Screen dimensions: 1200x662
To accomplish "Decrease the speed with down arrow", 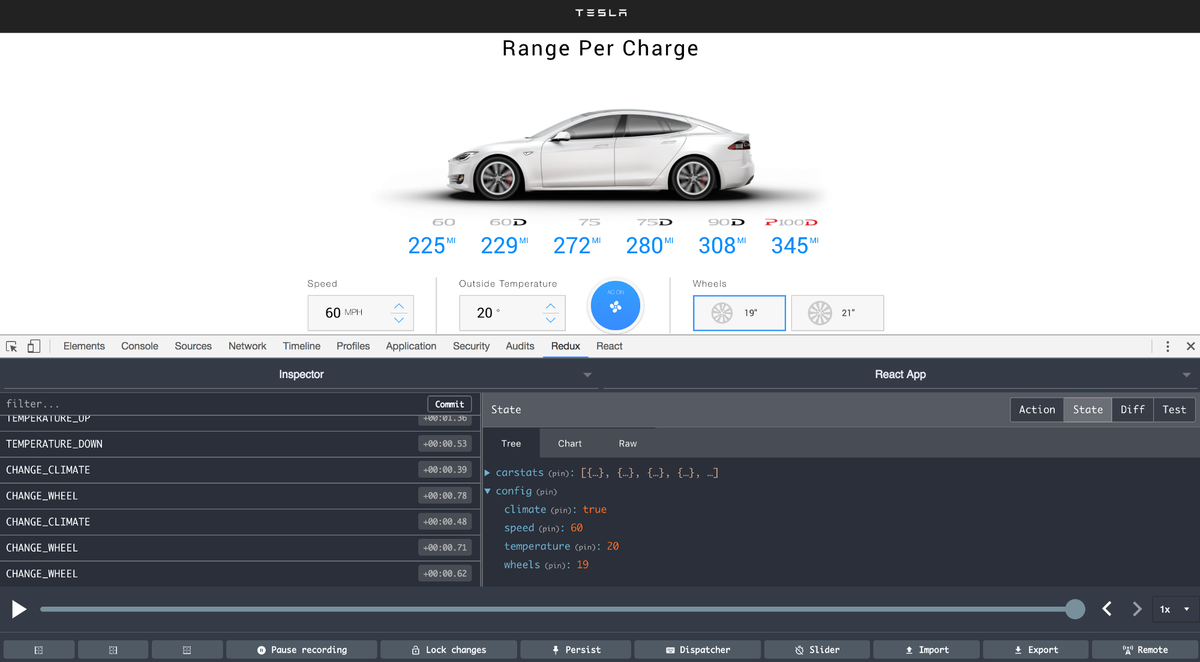I will point(399,320).
